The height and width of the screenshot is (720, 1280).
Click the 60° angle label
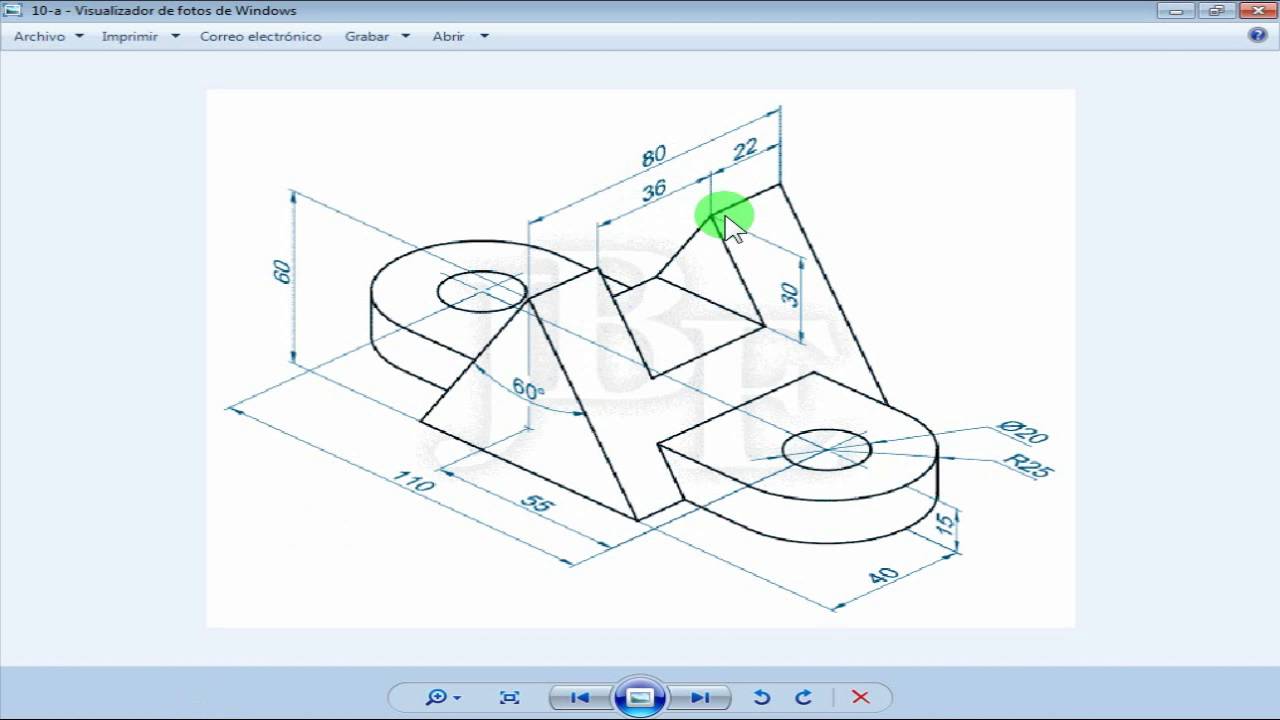click(x=528, y=389)
